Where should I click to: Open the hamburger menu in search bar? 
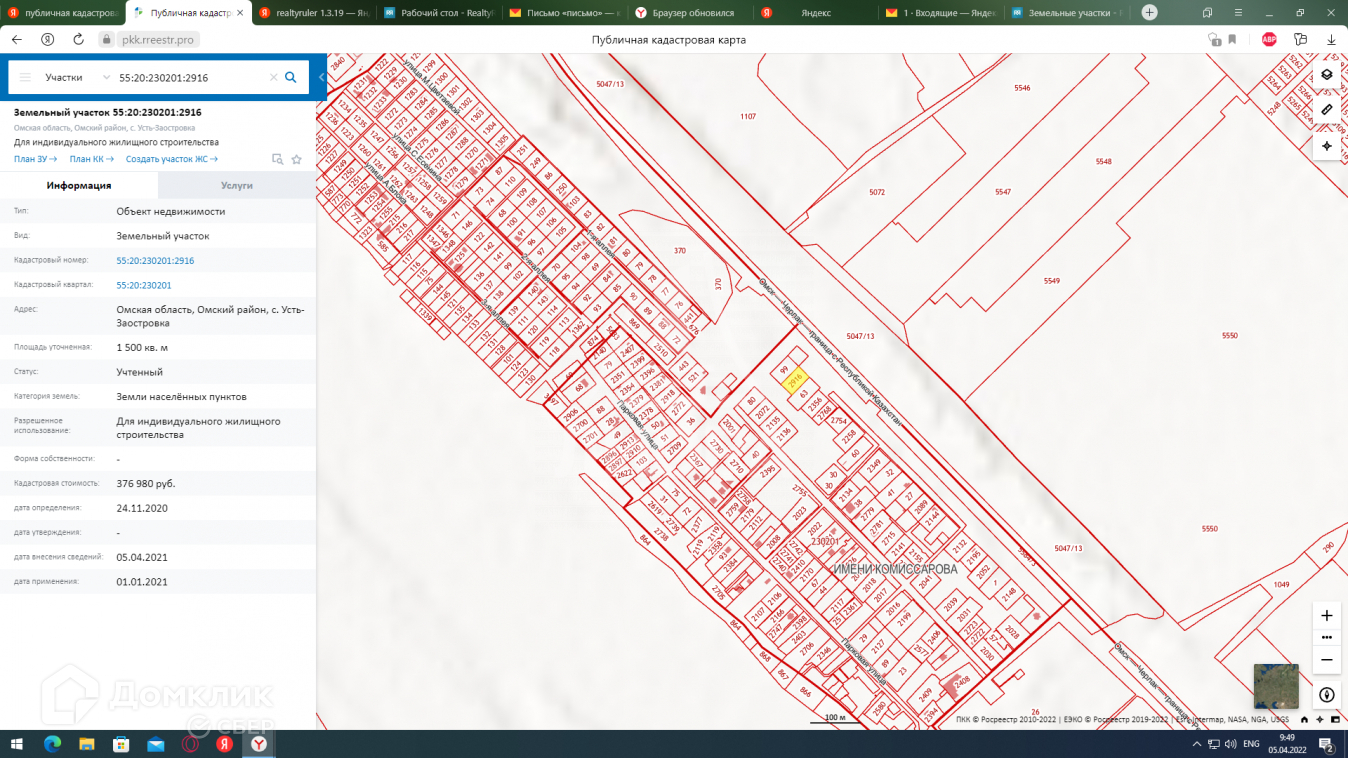25,77
